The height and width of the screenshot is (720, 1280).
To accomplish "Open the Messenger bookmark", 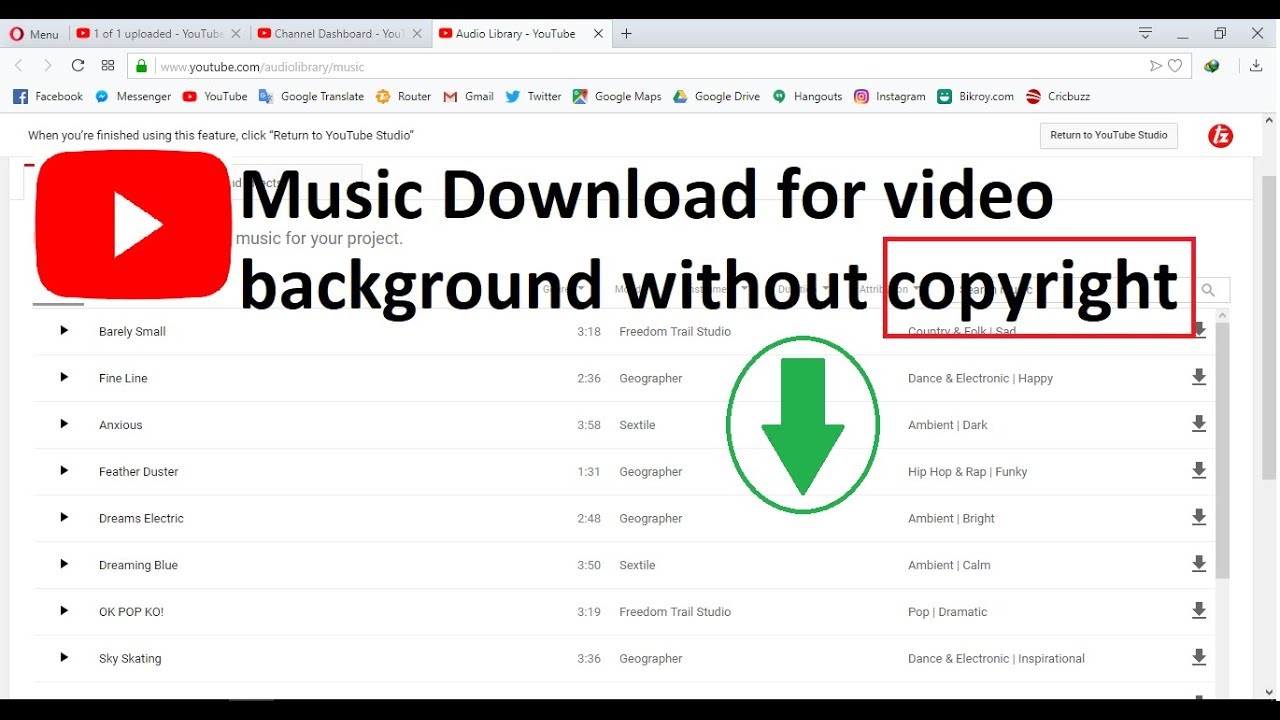I will pos(133,97).
